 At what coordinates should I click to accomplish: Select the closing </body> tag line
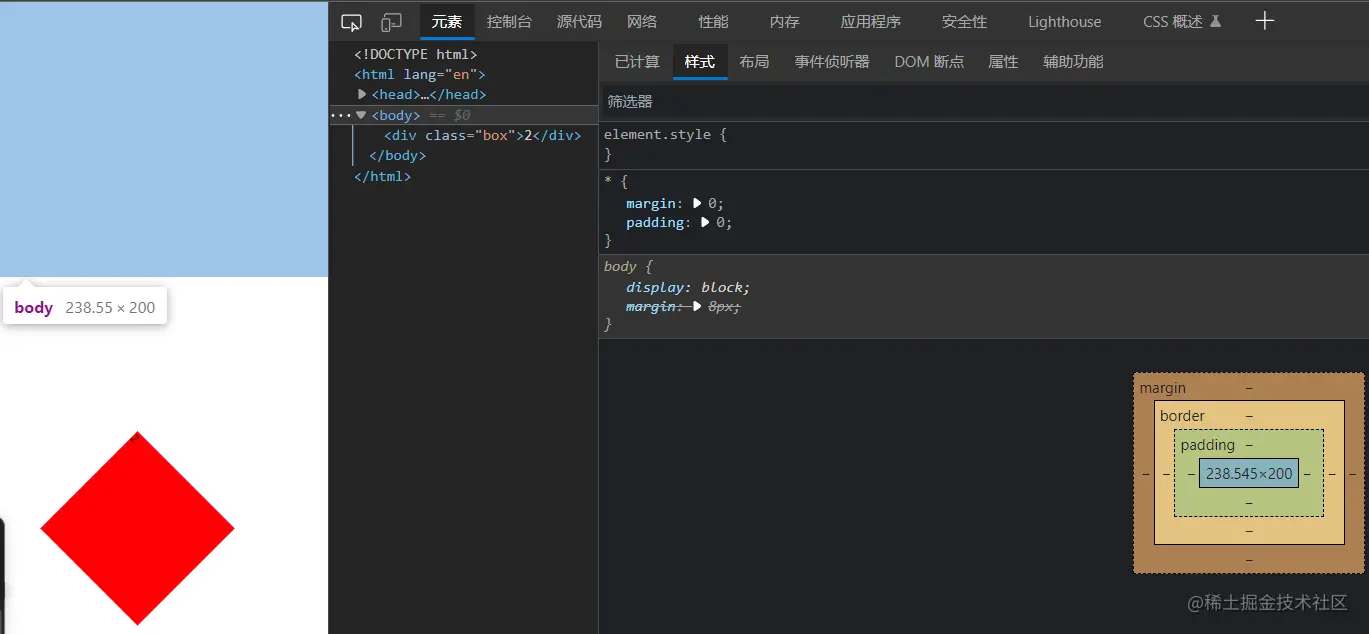(398, 156)
